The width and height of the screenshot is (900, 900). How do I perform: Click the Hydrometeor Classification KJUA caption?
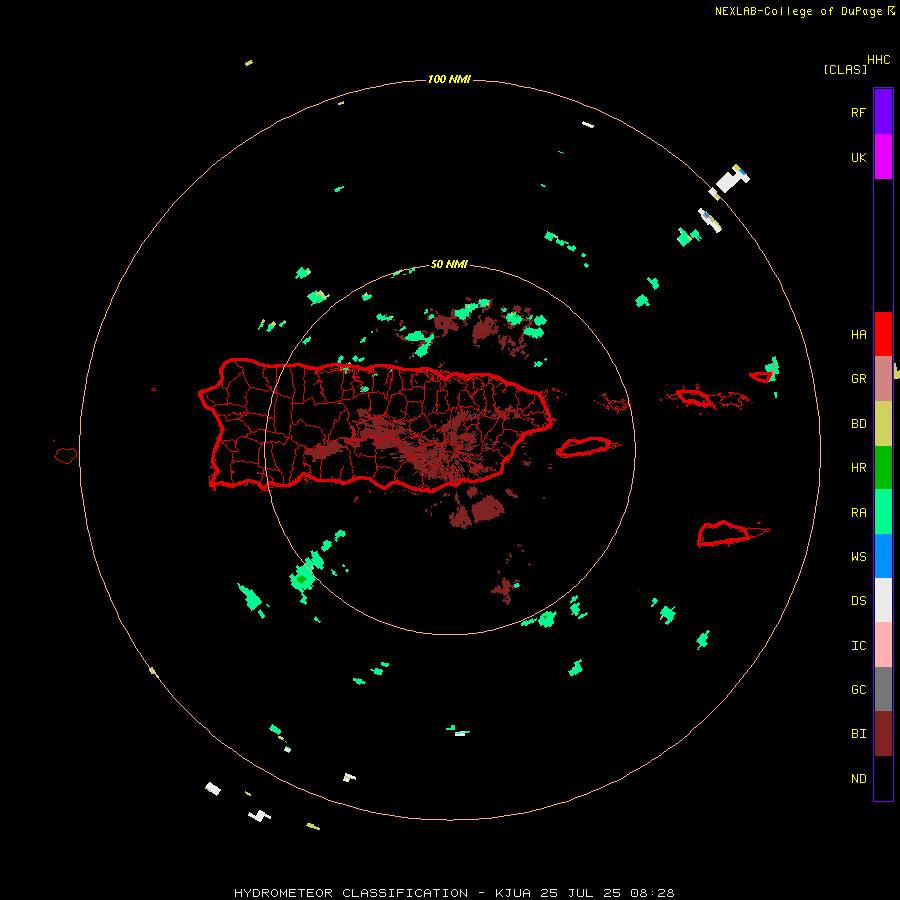pos(454,893)
